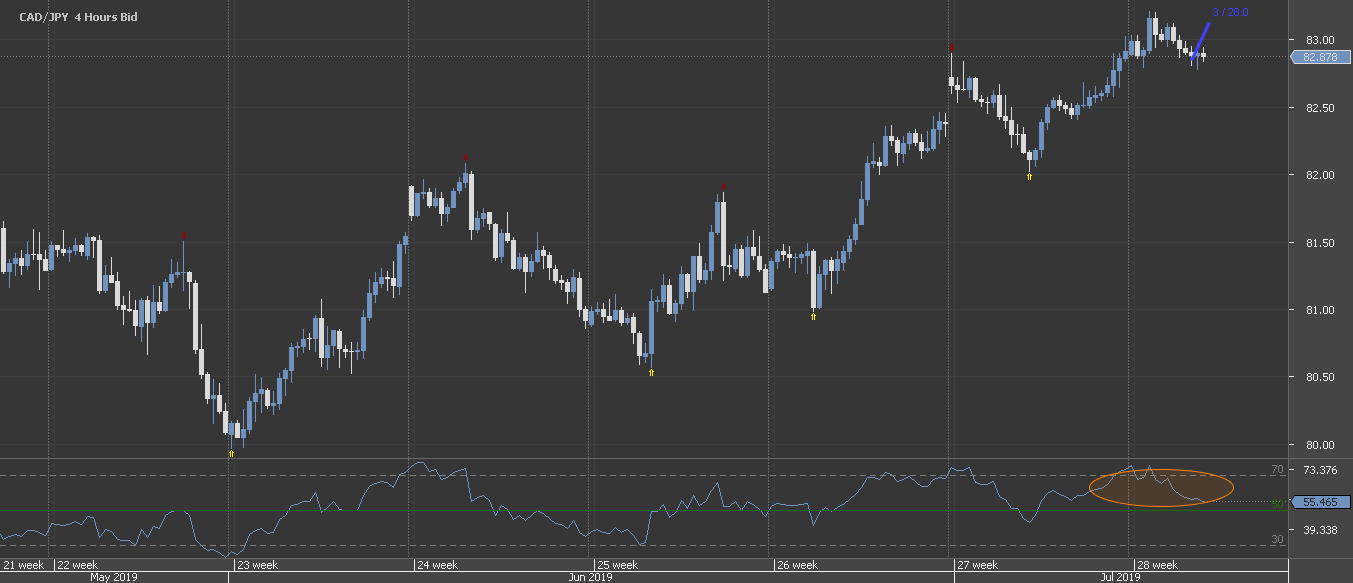Click the 82.50 price axis label

pyautogui.click(x=1318, y=108)
